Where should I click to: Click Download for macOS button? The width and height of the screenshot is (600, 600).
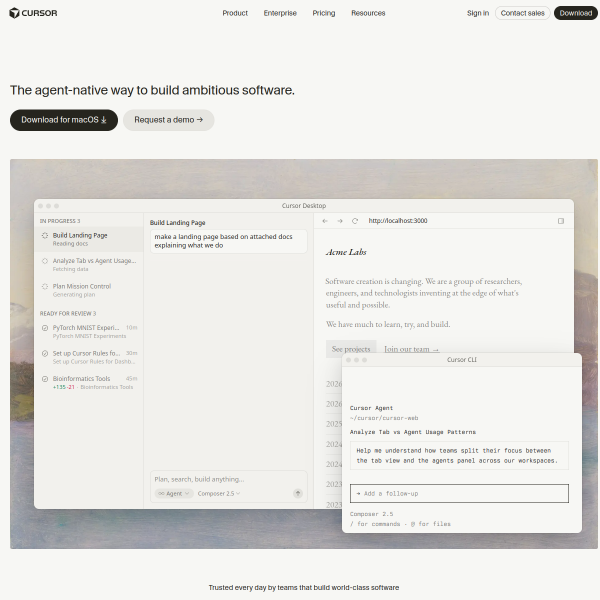click(x=64, y=120)
